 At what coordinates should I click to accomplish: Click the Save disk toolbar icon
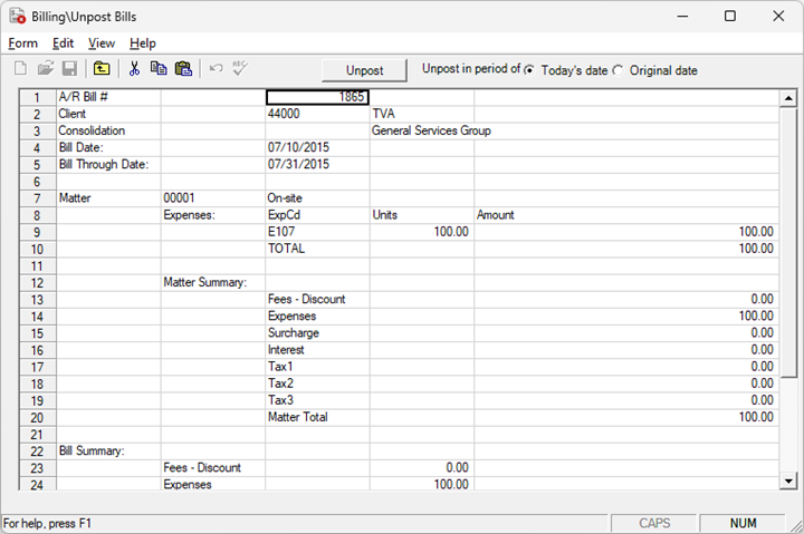click(x=69, y=69)
